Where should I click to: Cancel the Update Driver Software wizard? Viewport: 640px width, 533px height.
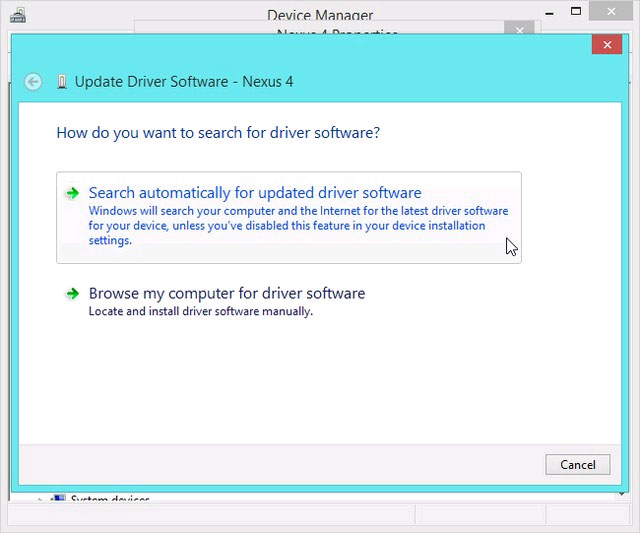coord(578,464)
